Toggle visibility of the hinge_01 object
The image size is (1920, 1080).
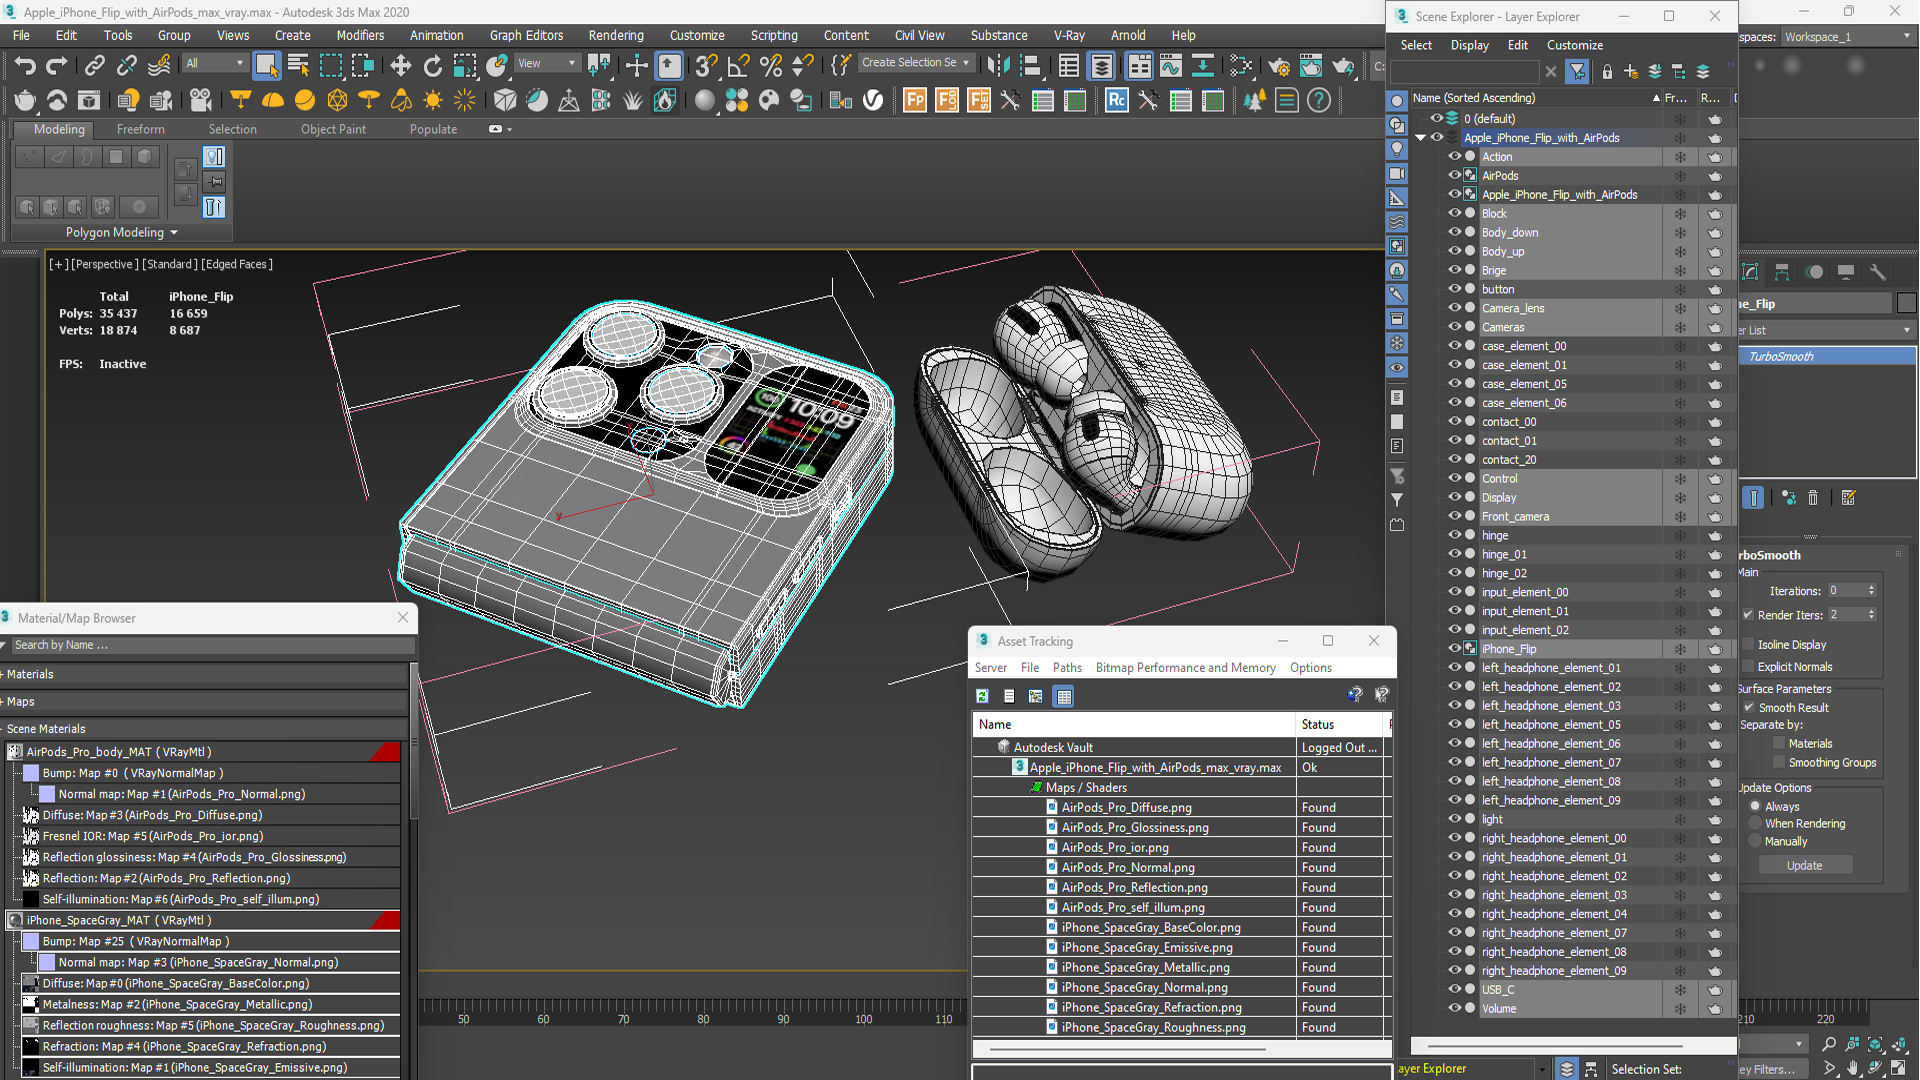tap(1454, 554)
